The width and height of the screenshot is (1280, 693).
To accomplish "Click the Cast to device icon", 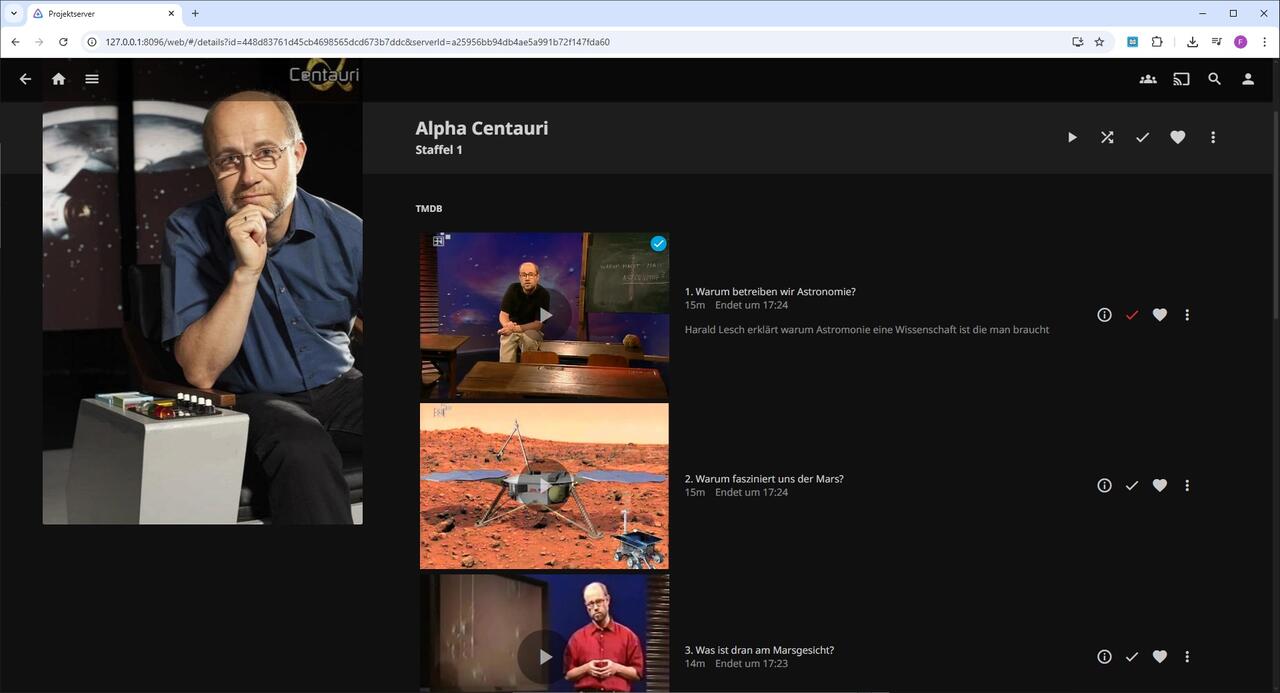I will pos(1181,79).
